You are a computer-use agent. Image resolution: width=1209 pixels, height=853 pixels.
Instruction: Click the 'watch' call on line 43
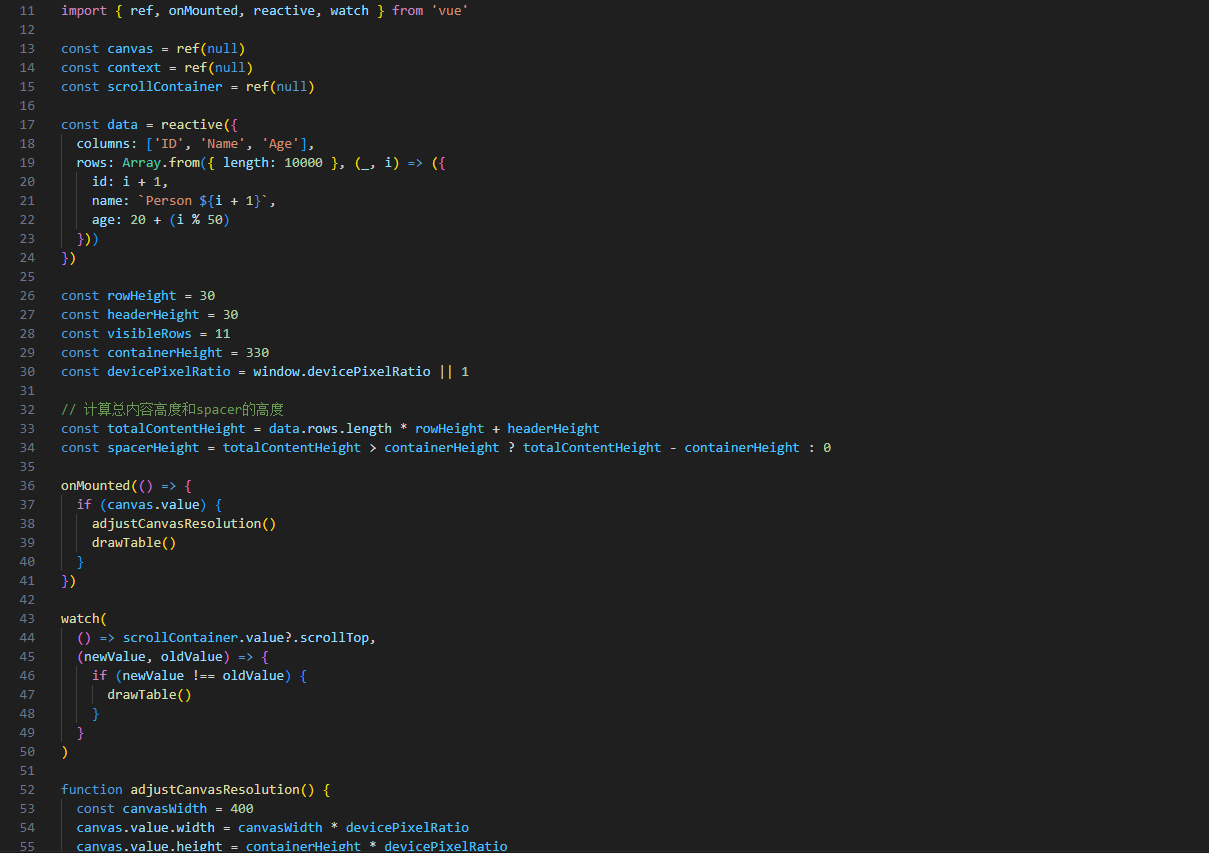tap(80, 618)
